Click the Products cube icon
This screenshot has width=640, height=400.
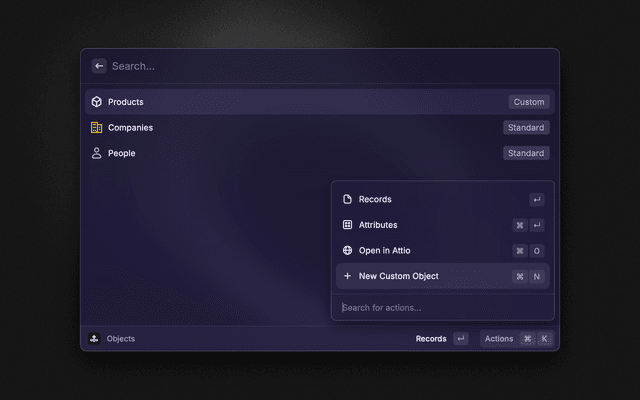tap(97, 102)
